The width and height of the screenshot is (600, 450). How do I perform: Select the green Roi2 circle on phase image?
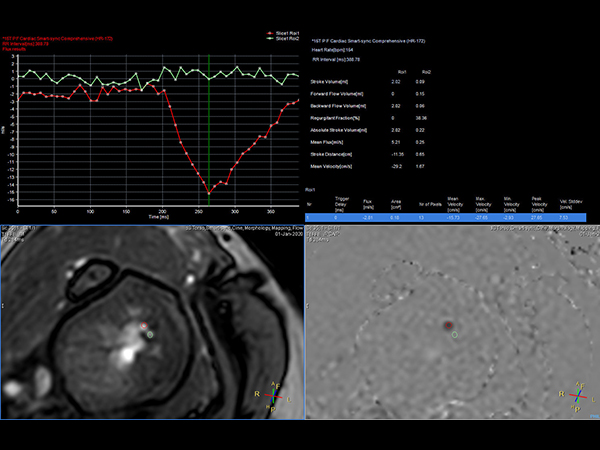455,335
